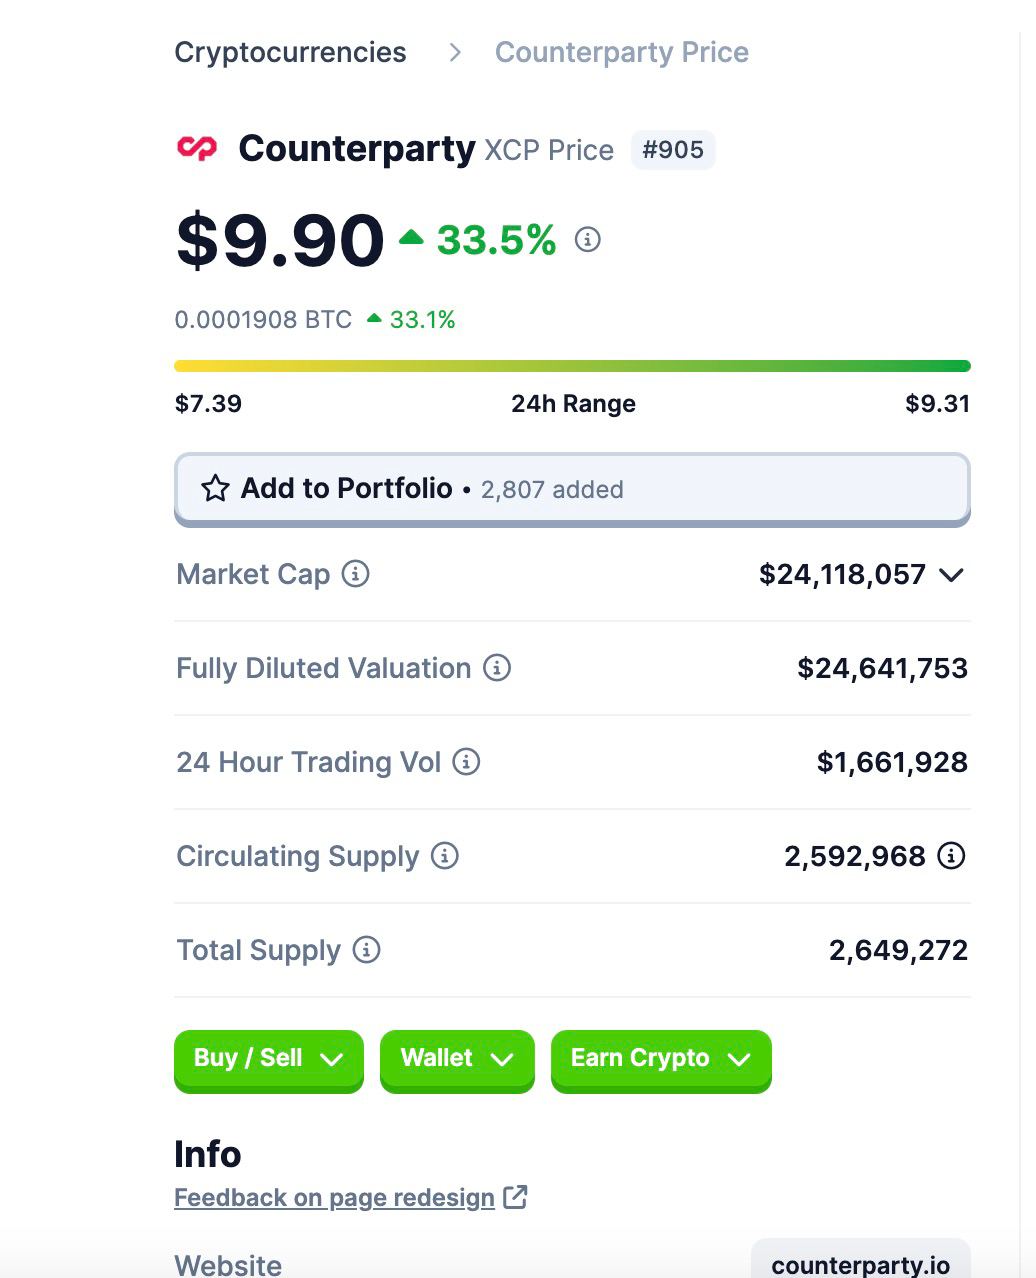Open info icon next to 33.5% change
The height and width of the screenshot is (1278, 1036).
coord(588,240)
